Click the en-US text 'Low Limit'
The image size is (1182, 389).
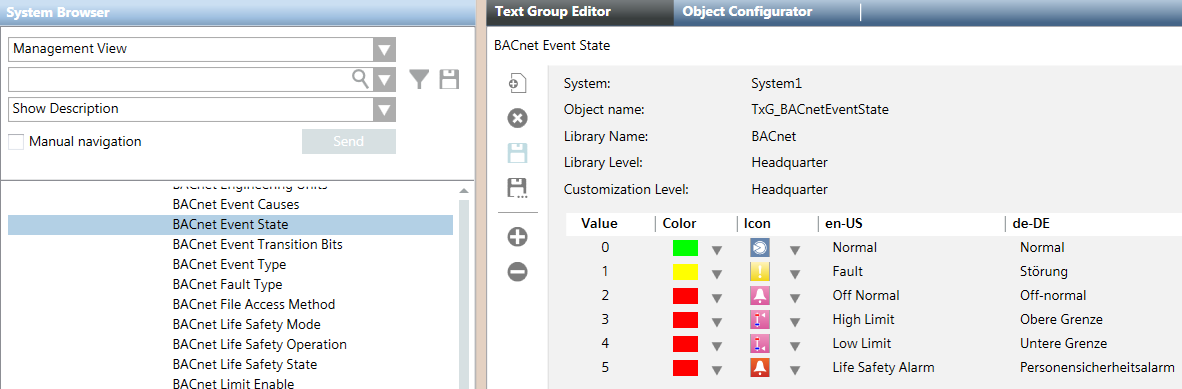862,344
